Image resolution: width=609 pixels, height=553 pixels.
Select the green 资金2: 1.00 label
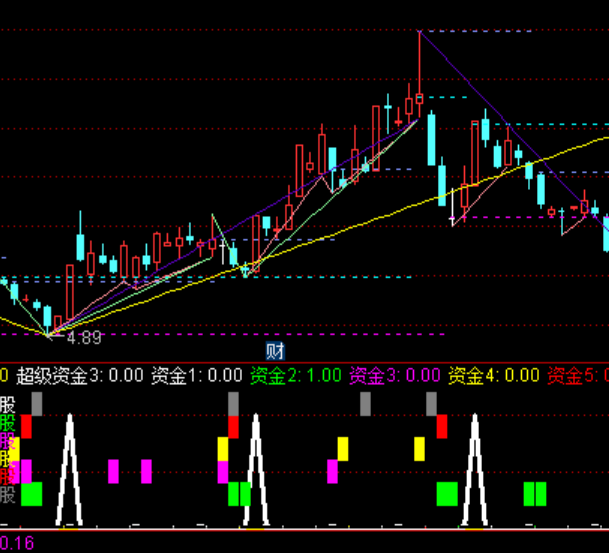coord(295,376)
